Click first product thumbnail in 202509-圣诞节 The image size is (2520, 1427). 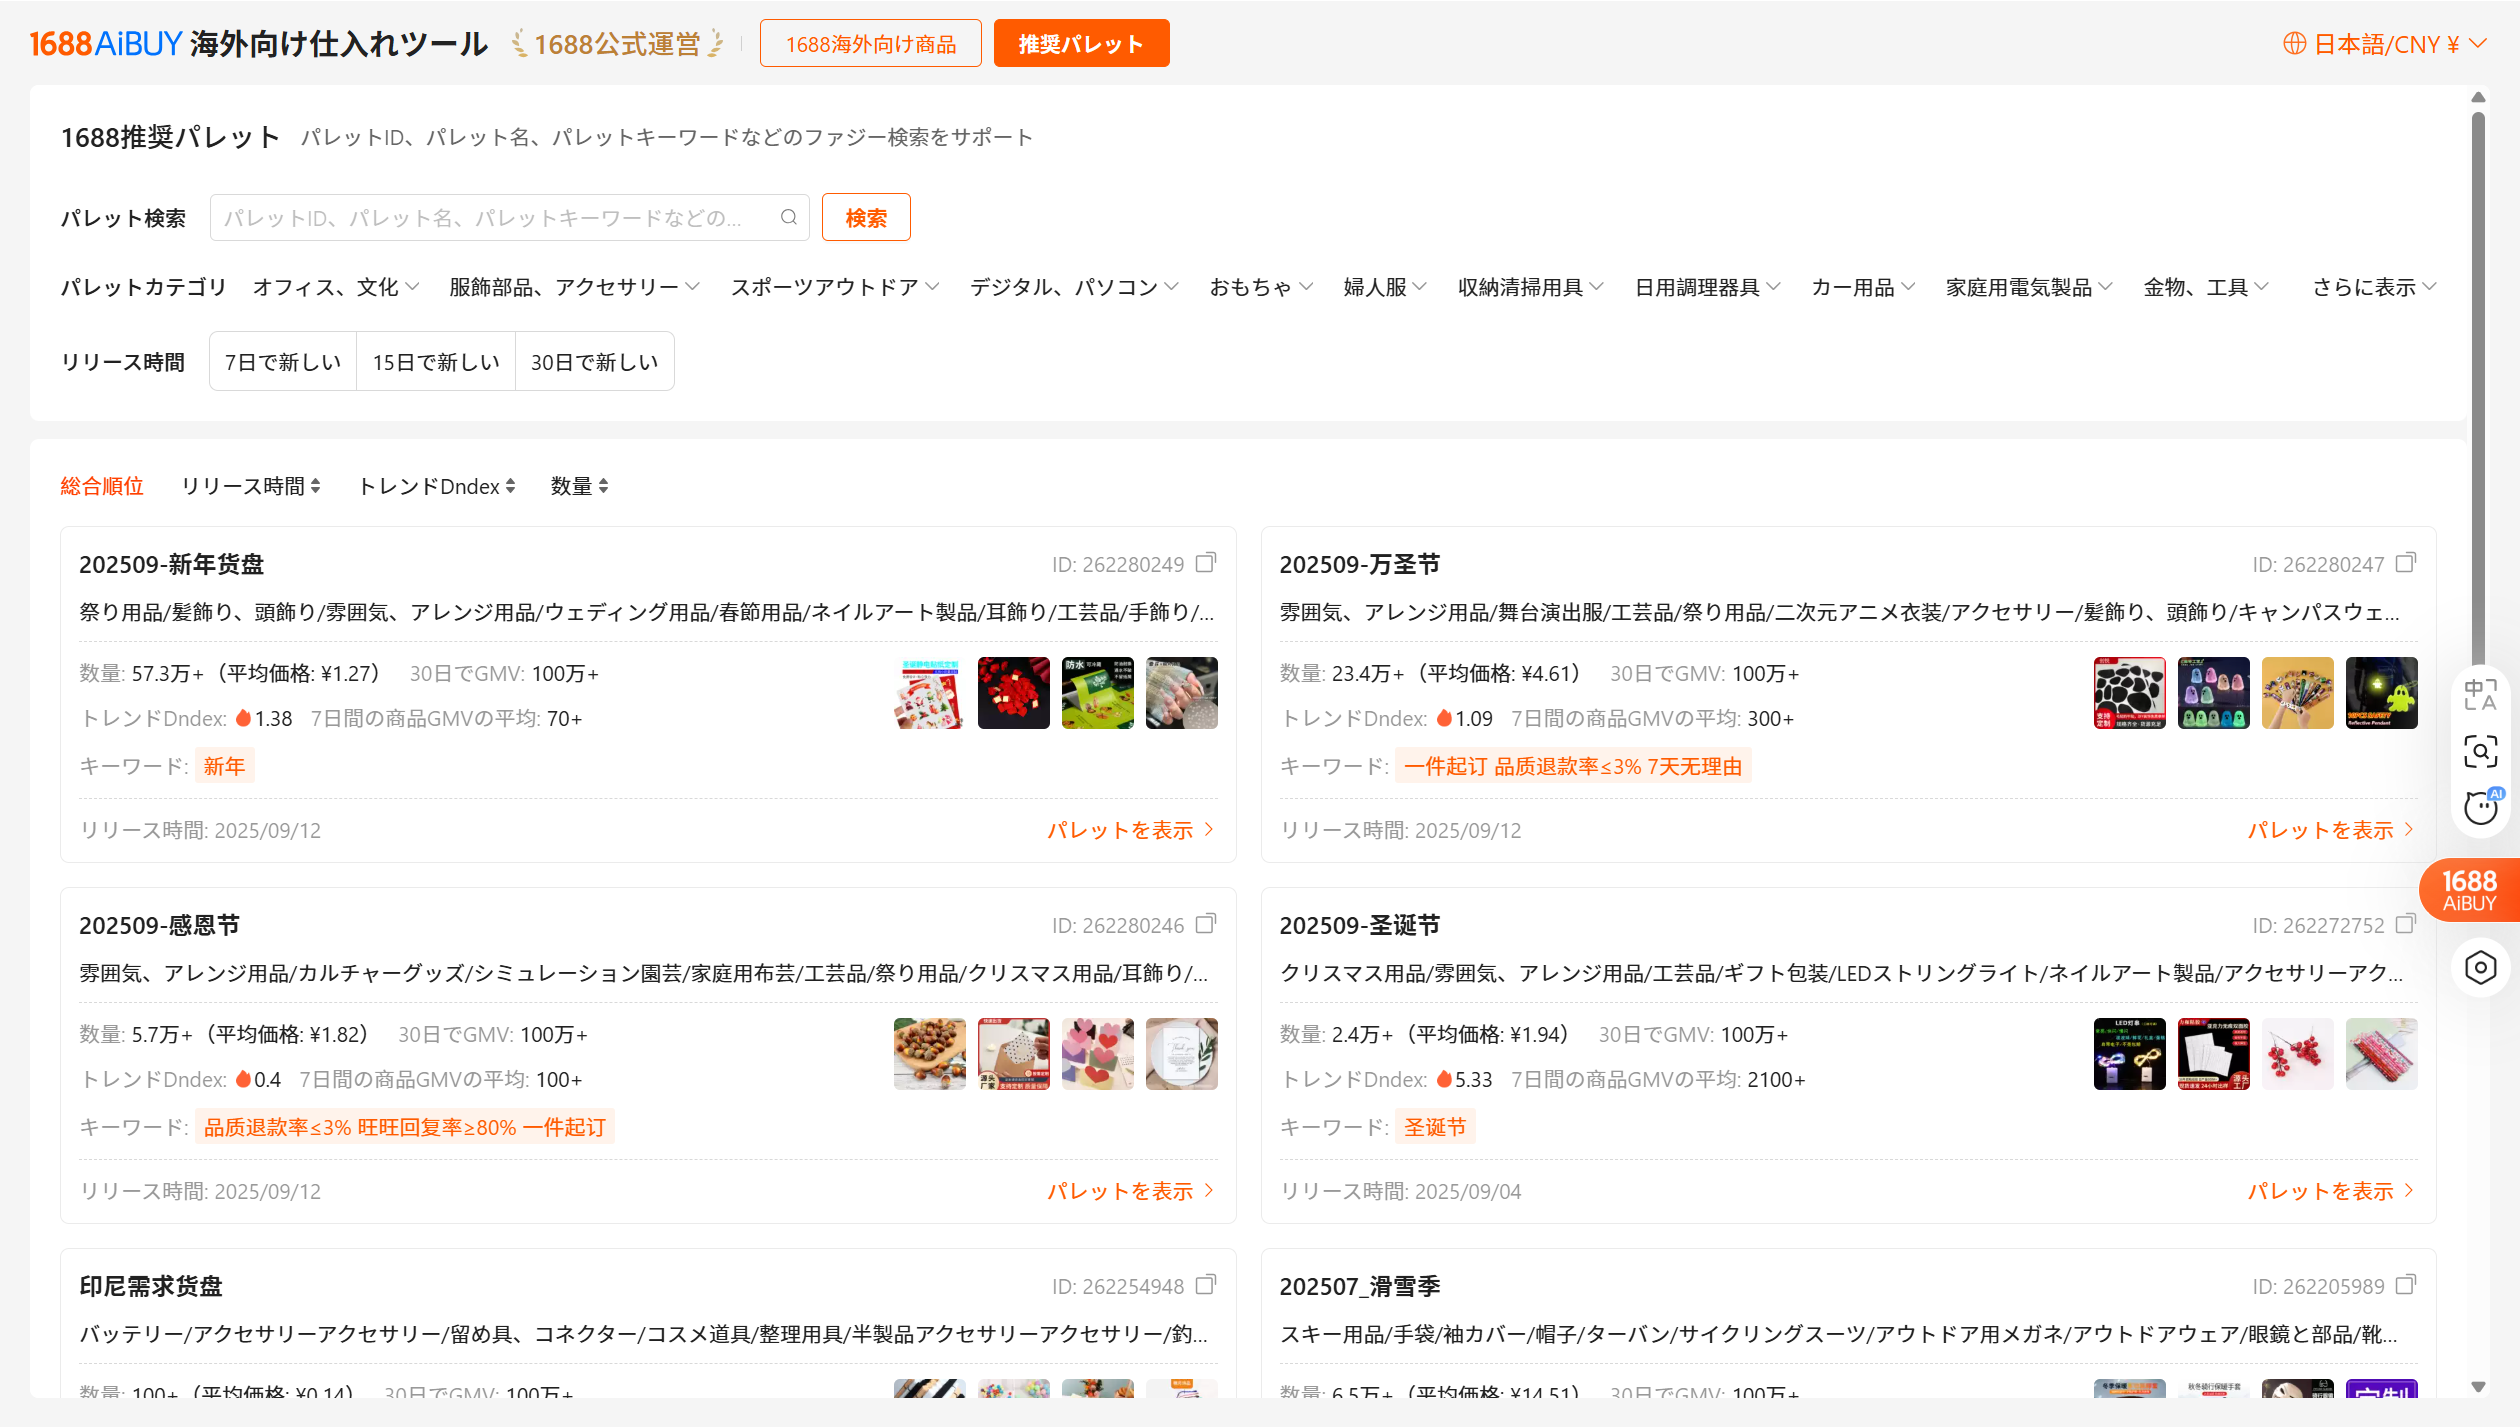click(2129, 1054)
